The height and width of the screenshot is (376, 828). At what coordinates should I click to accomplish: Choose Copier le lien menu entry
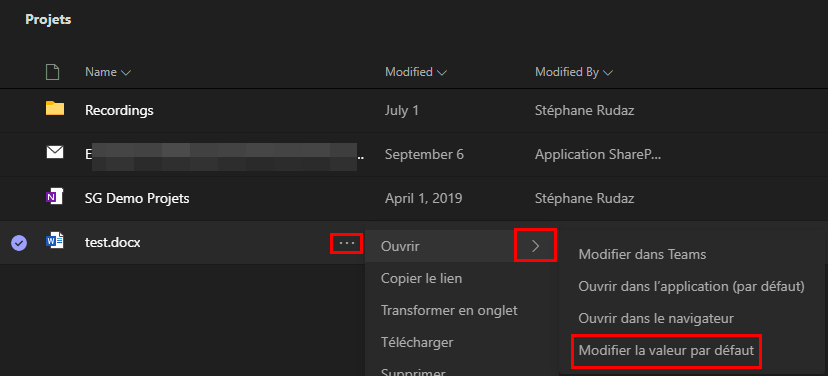click(421, 278)
